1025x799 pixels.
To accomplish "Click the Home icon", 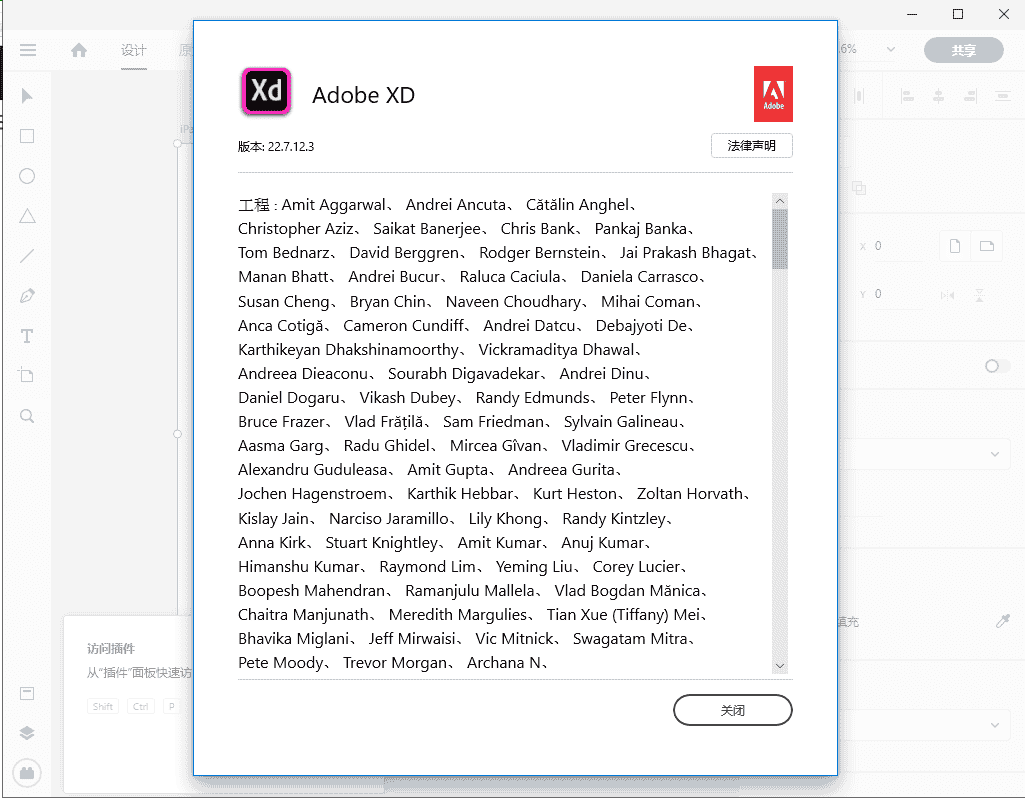I will point(79,51).
